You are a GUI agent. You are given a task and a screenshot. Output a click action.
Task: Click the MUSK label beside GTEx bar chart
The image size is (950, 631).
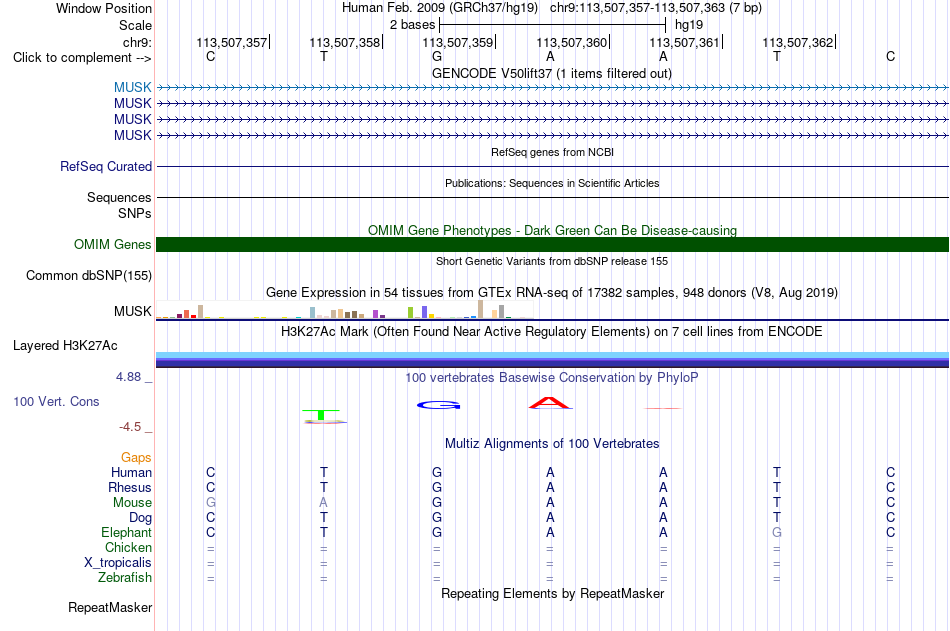pos(132,311)
